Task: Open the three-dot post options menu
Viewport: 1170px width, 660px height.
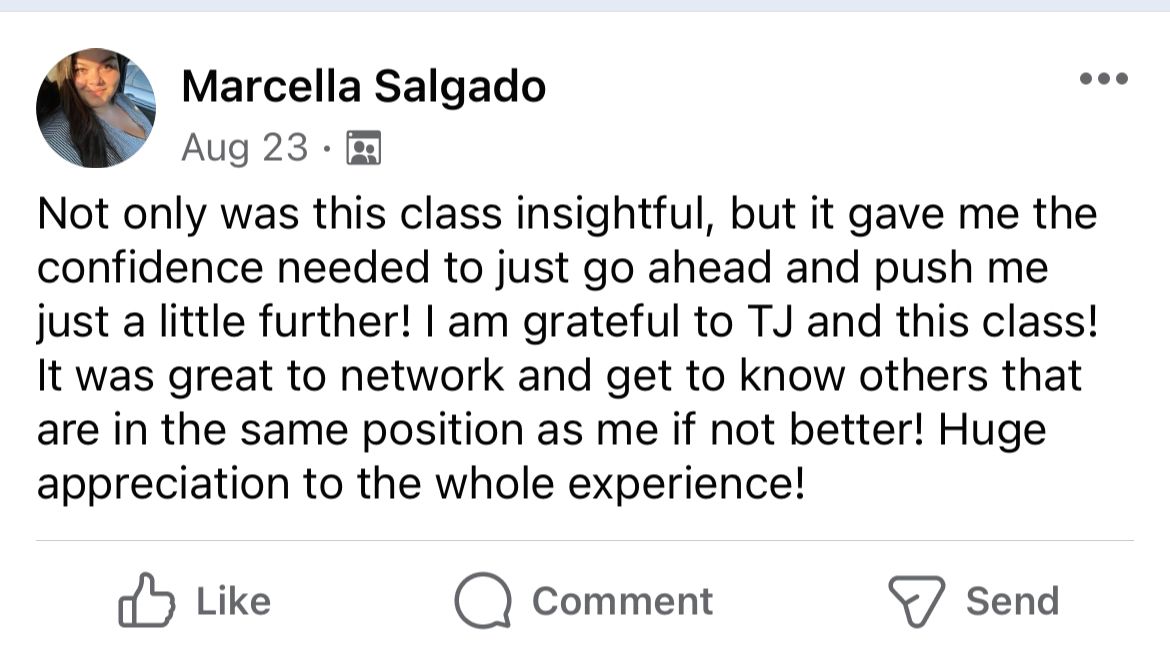Action: (1104, 78)
